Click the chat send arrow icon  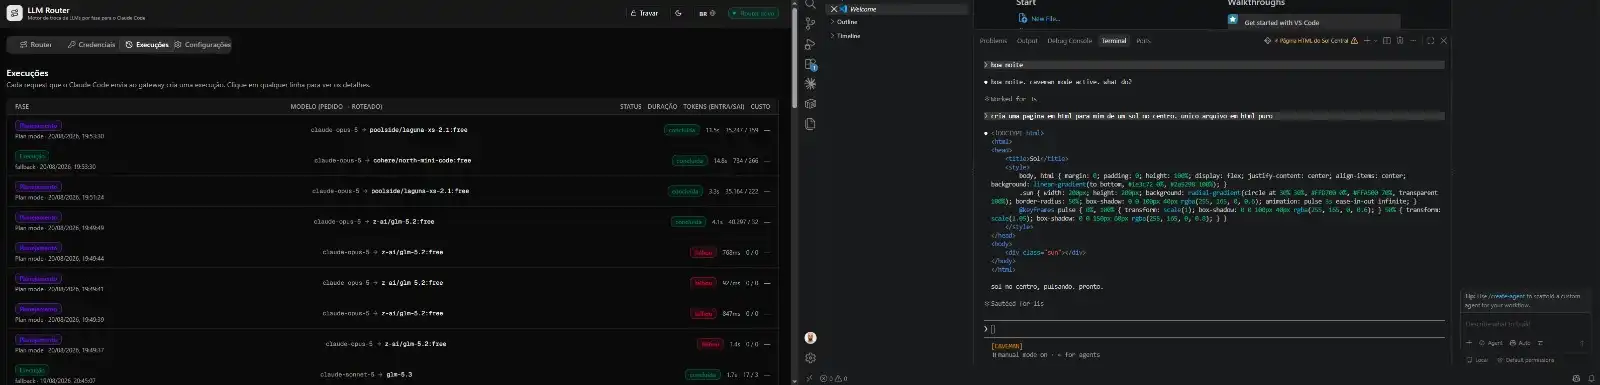pyautogui.click(x=1581, y=343)
